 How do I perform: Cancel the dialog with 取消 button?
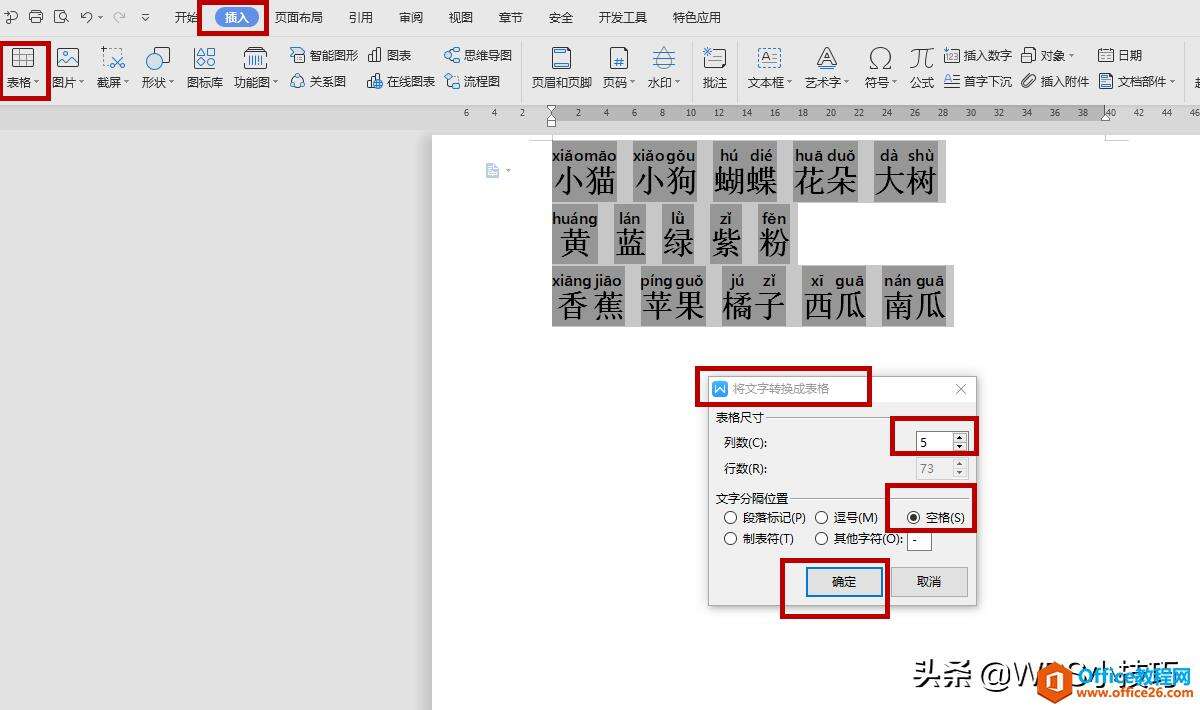[x=928, y=581]
